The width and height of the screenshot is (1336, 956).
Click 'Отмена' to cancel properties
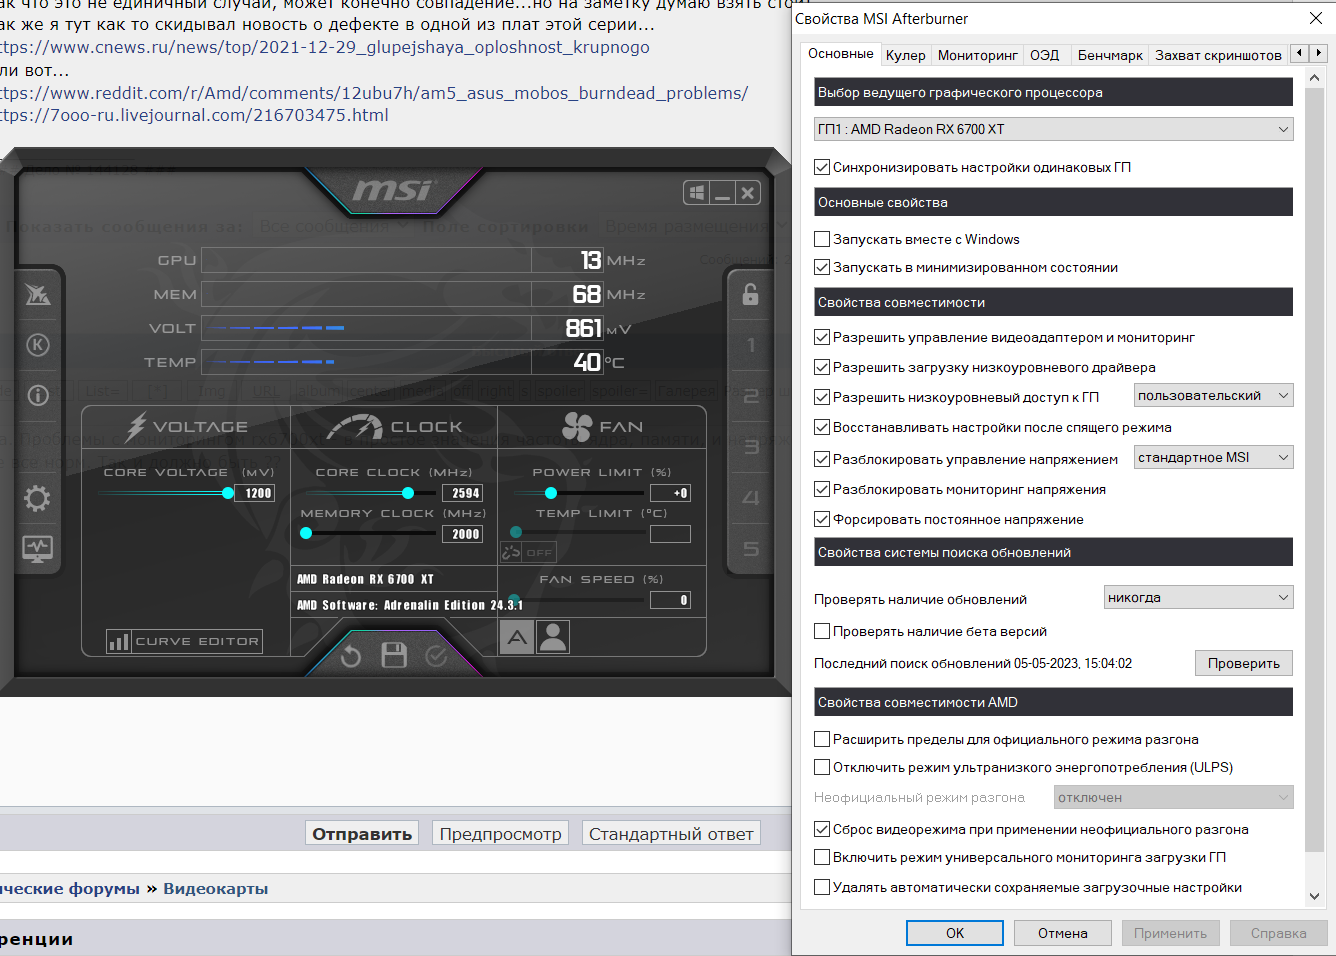(1063, 933)
